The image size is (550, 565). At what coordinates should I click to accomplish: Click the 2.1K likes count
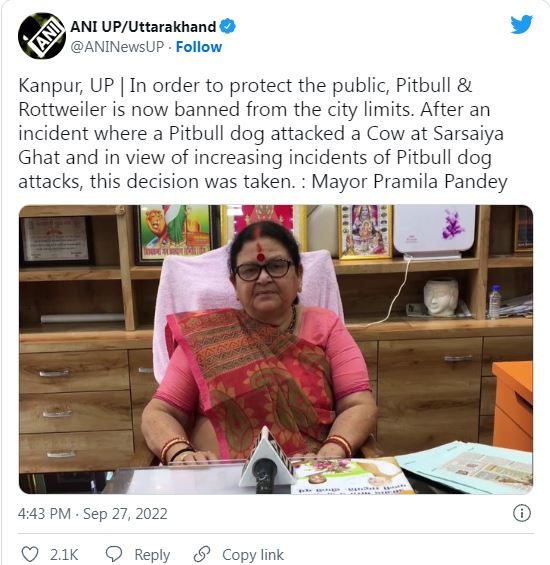pyautogui.click(x=64, y=555)
